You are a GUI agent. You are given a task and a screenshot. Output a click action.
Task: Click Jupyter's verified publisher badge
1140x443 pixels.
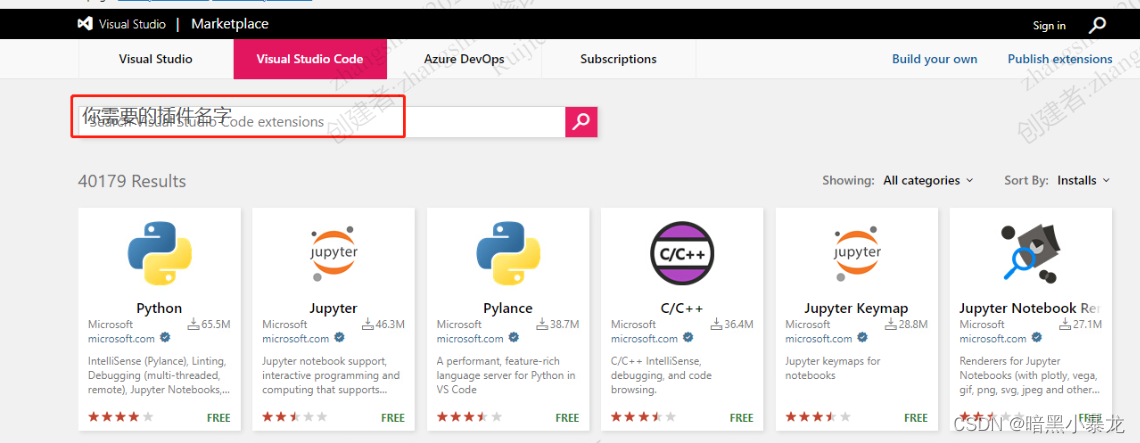pyautogui.click(x=340, y=338)
